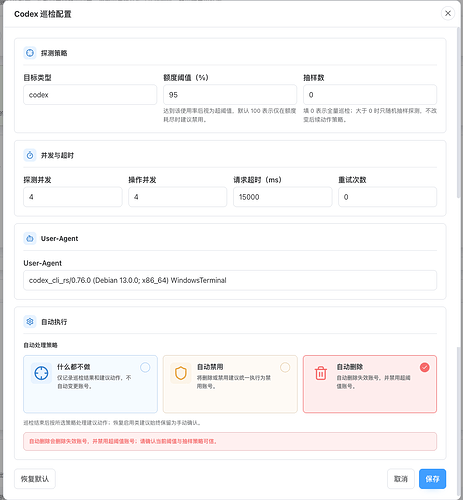Viewport: 463px width, 500px height.
Task: Click the 并发与超时 stopwatch icon
Action: coord(30,155)
